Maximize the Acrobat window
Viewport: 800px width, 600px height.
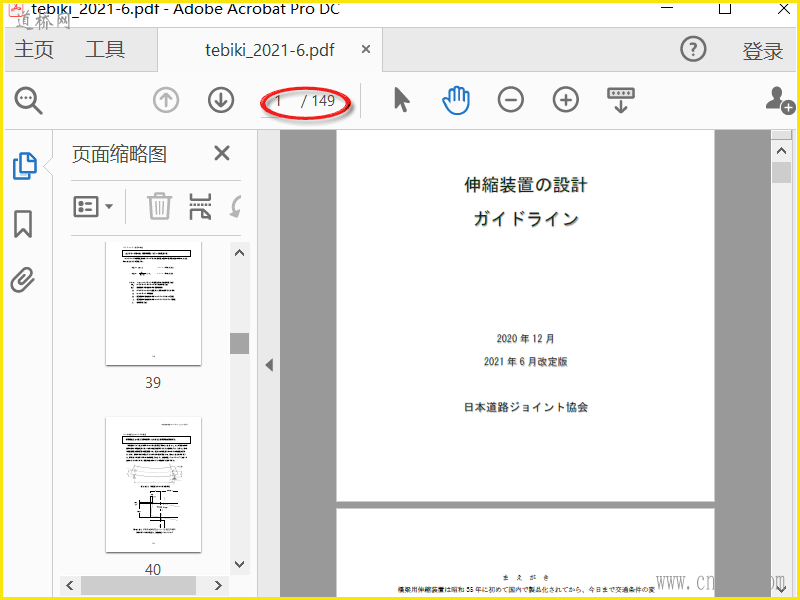tap(725, 9)
